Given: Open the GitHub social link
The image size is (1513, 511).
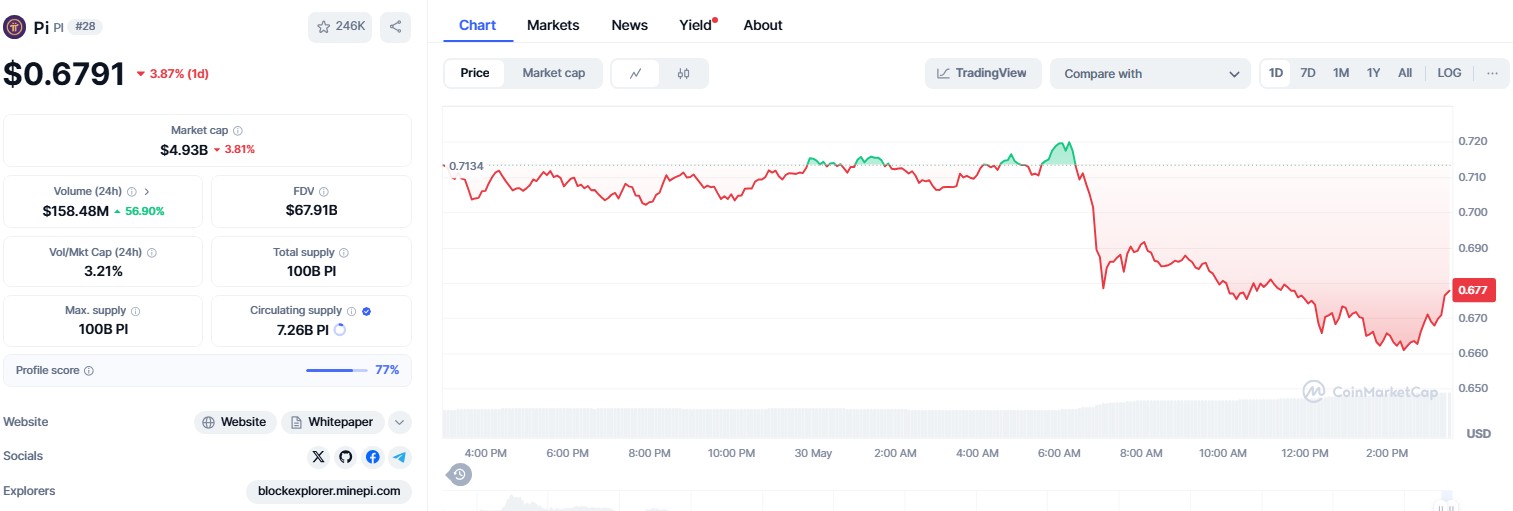Looking at the screenshot, I should click(345, 457).
